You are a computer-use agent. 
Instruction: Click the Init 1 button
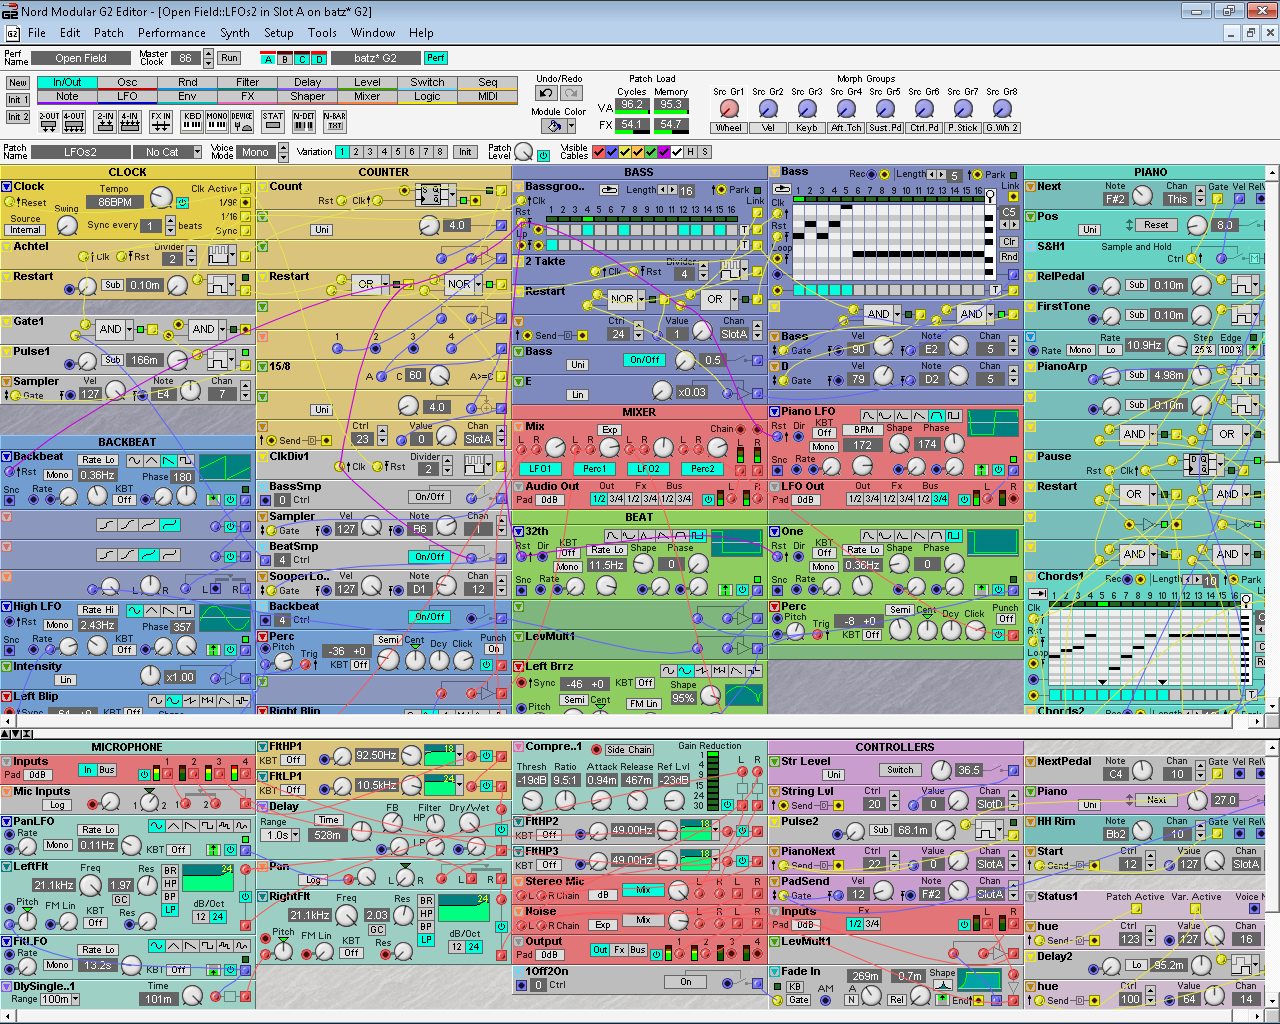coord(17,100)
